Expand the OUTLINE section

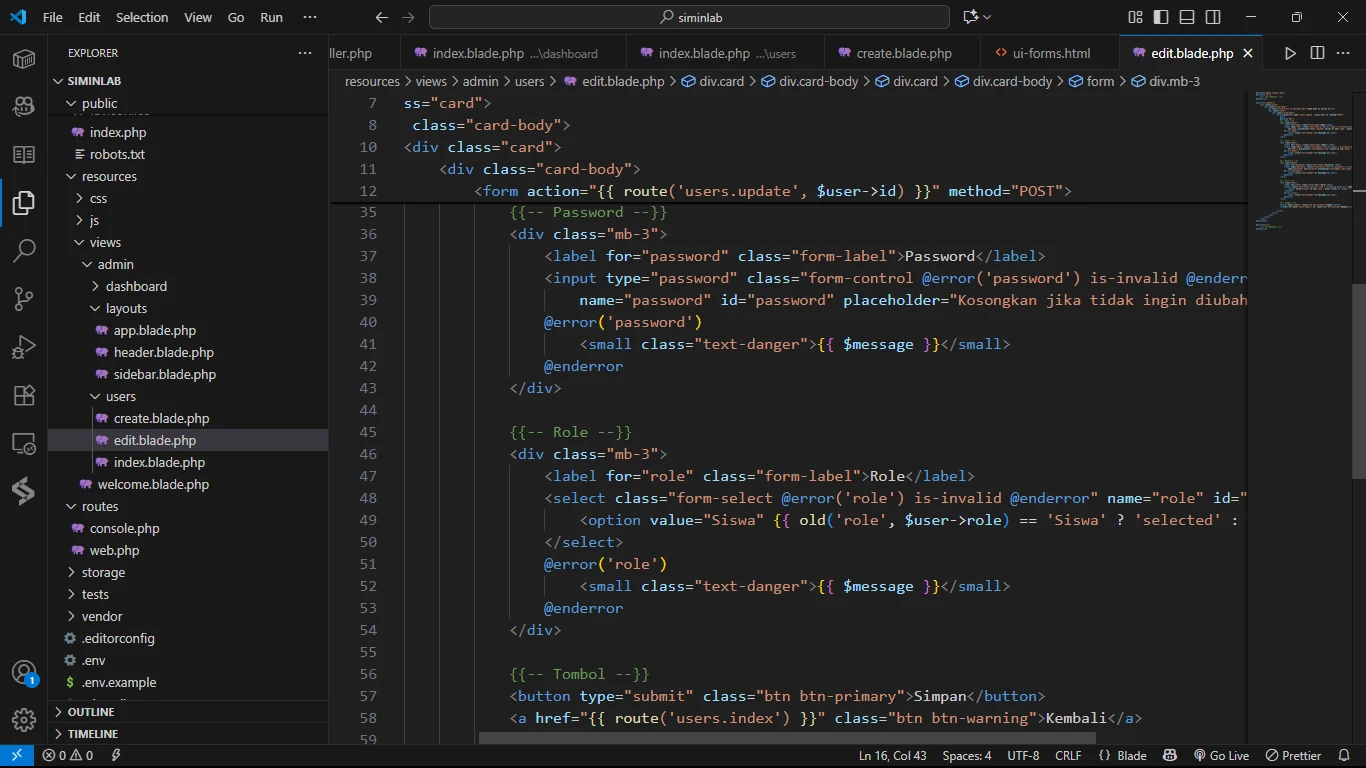click(x=91, y=712)
